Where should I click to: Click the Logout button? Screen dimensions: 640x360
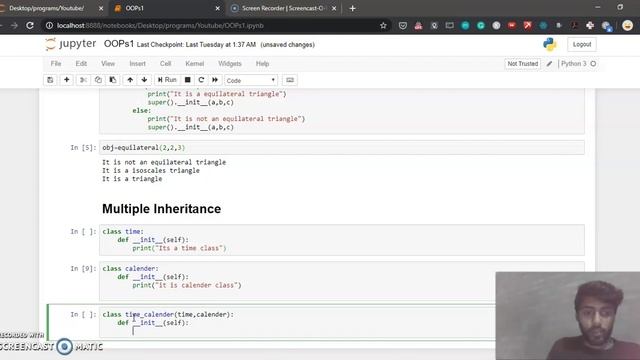click(582, 44)
